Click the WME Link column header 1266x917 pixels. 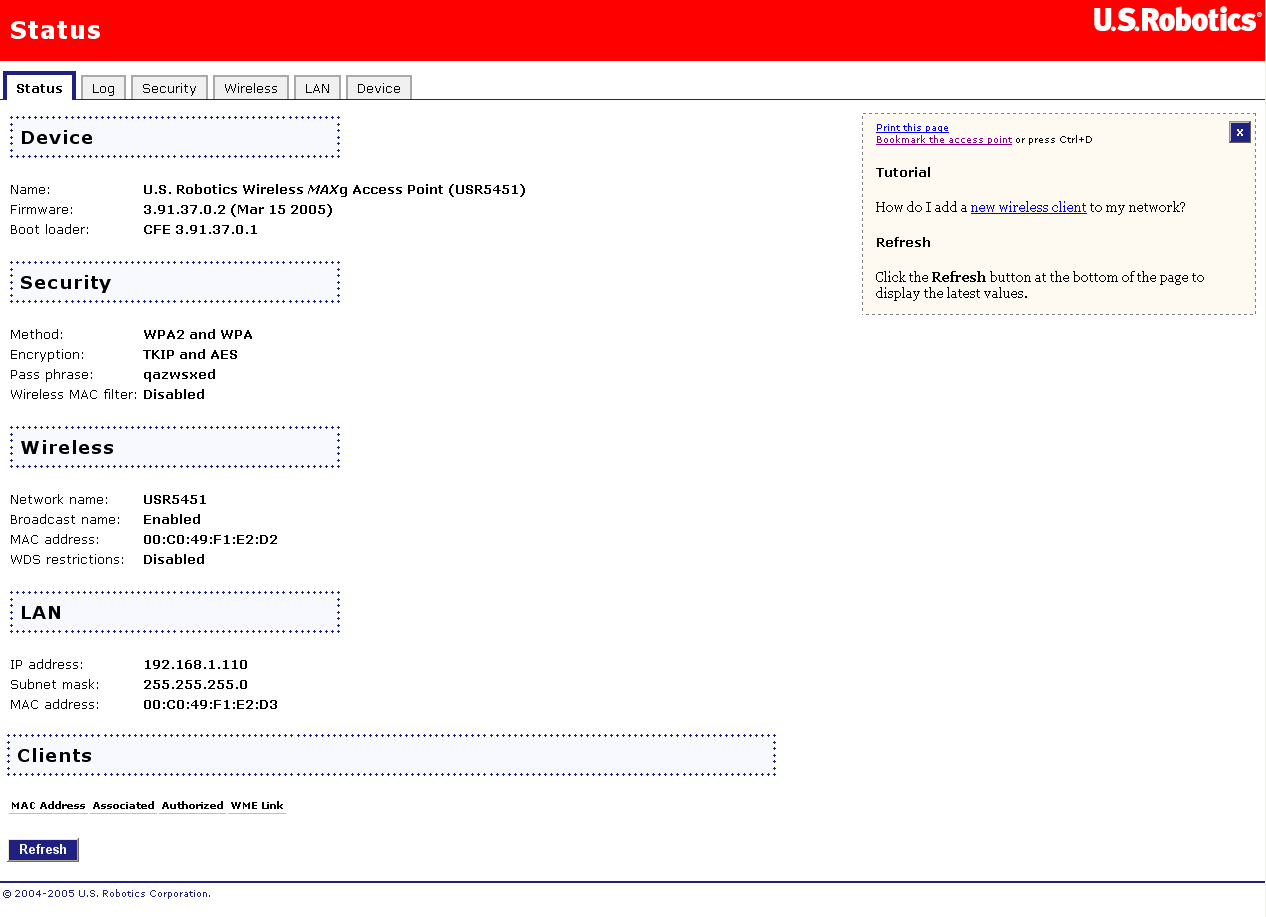click(x=257, y=806)
